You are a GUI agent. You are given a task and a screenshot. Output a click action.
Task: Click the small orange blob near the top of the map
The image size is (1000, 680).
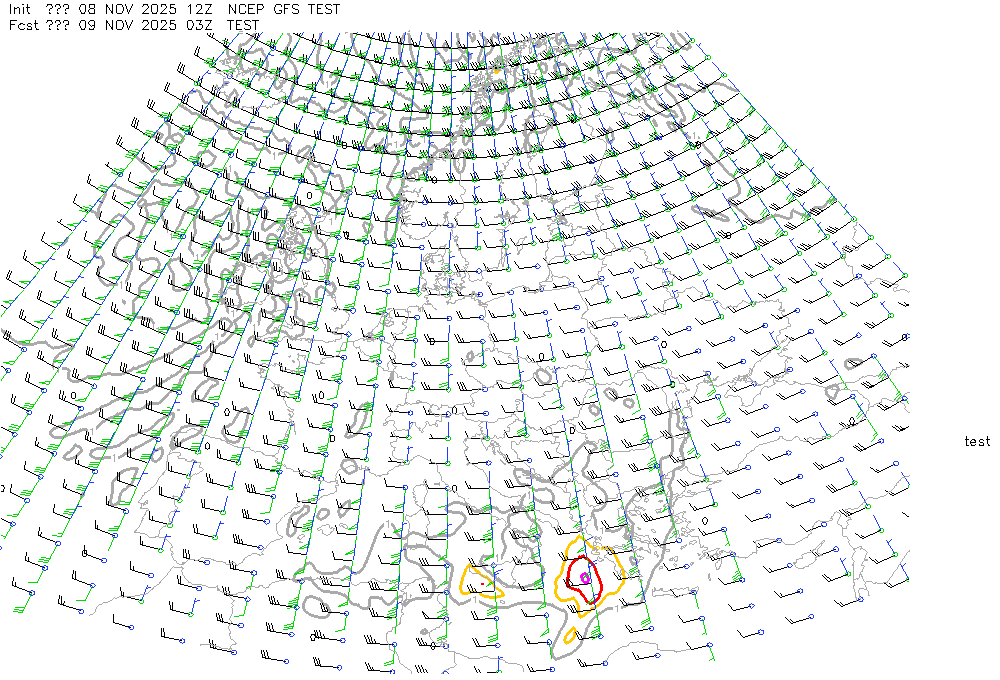click(x=496, y=71)
